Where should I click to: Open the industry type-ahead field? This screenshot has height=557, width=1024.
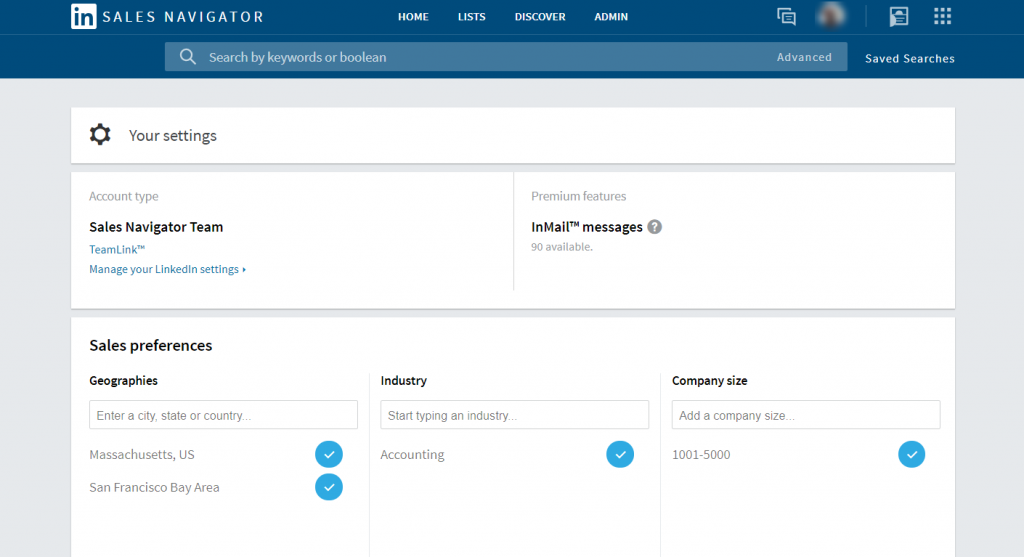514,415
